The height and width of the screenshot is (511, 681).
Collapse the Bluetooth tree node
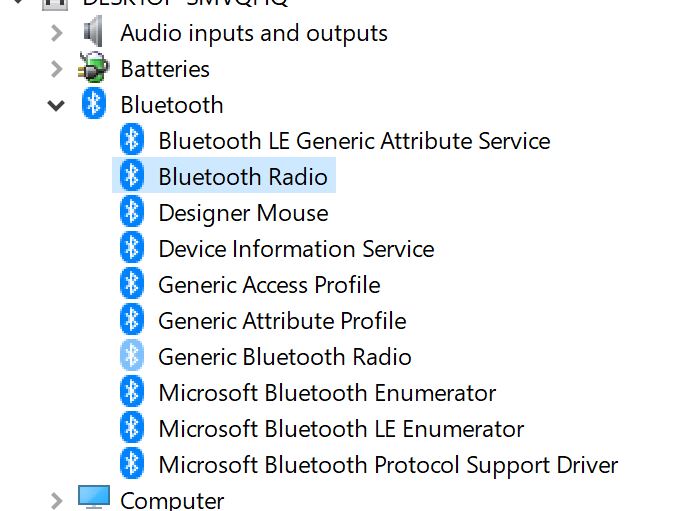point(56,105)
